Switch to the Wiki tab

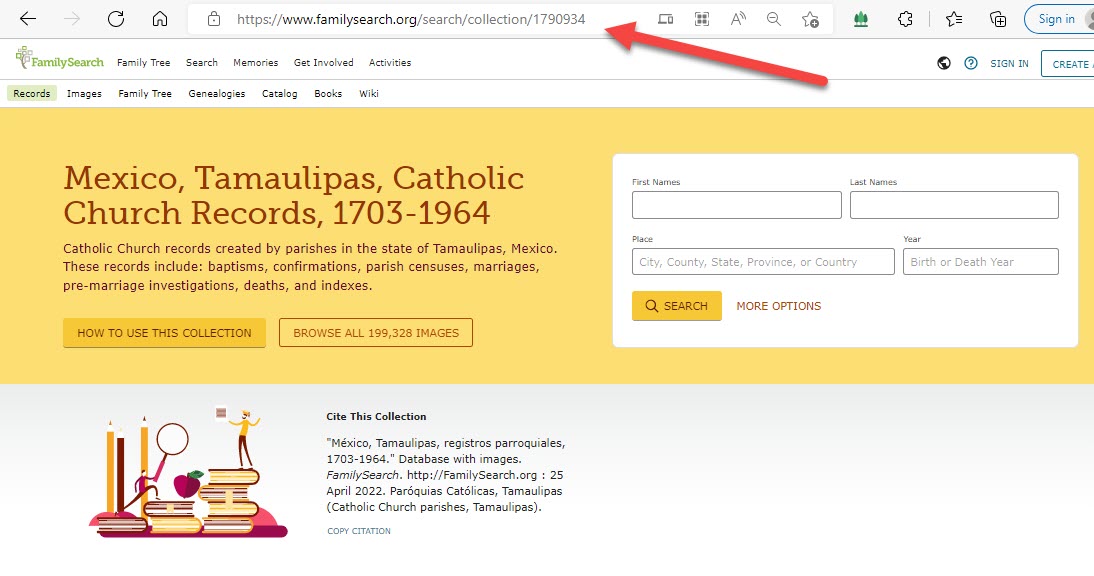tap(369, 93)
